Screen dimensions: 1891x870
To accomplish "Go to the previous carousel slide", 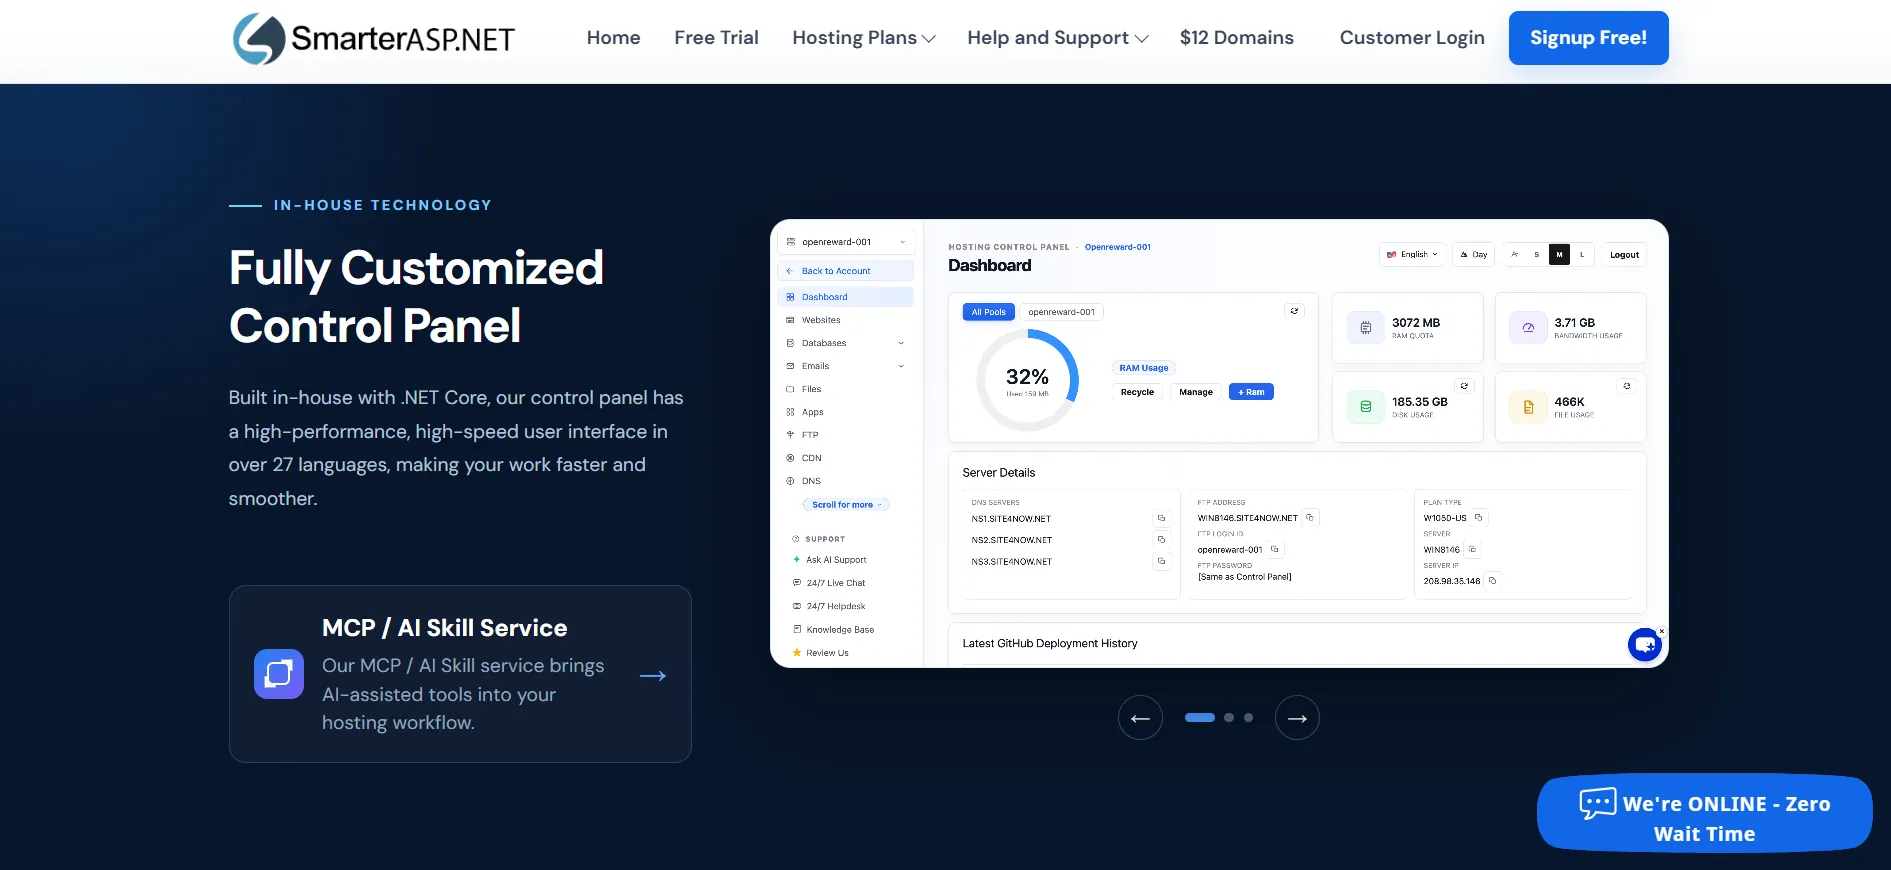I will [1140, 718].
